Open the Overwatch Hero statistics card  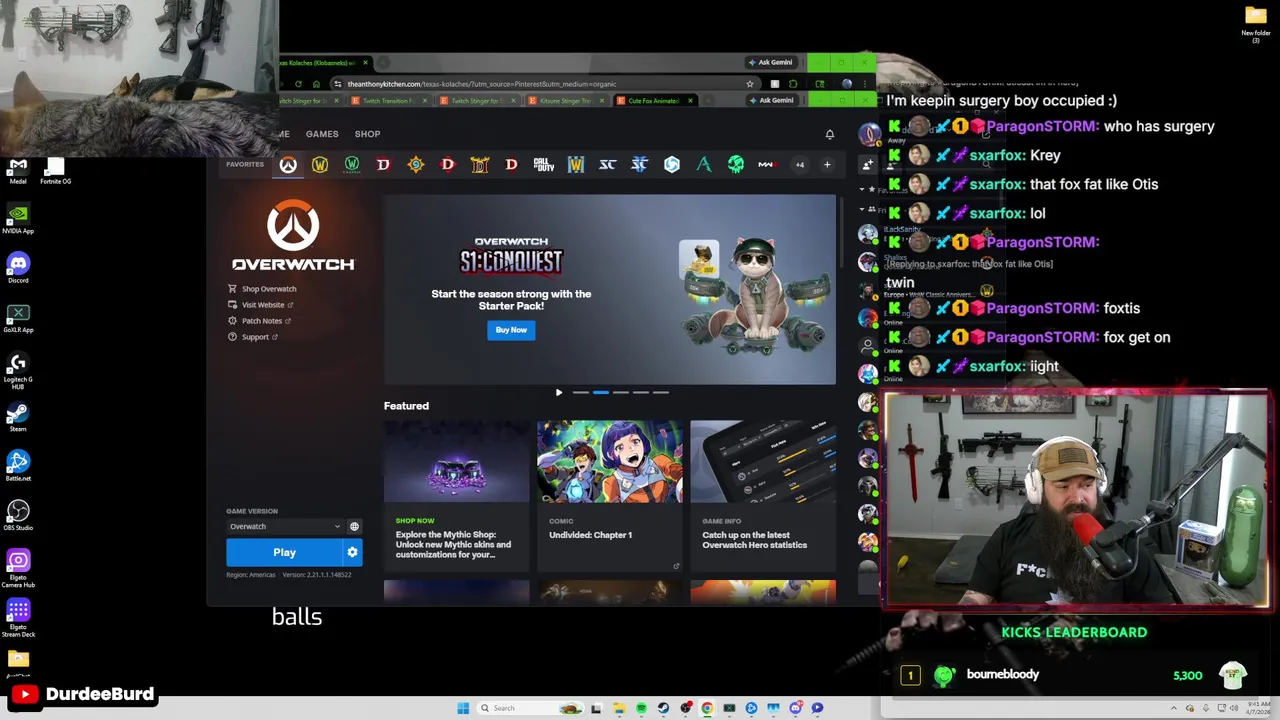click(763, 494)
